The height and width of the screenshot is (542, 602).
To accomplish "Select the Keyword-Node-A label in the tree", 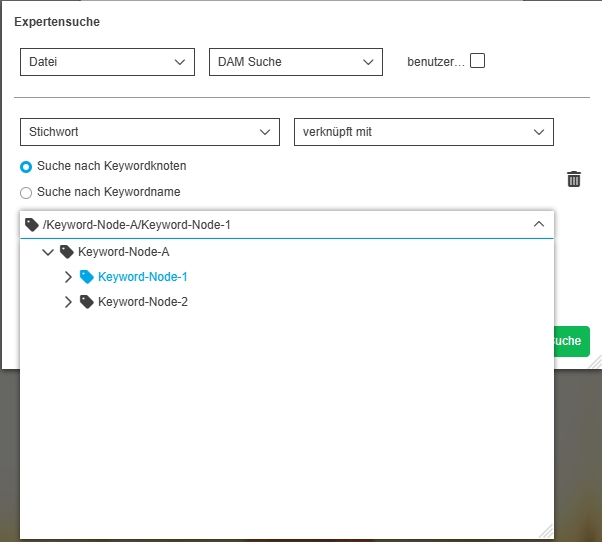I will pyautogui.click(x=124, y=252).
